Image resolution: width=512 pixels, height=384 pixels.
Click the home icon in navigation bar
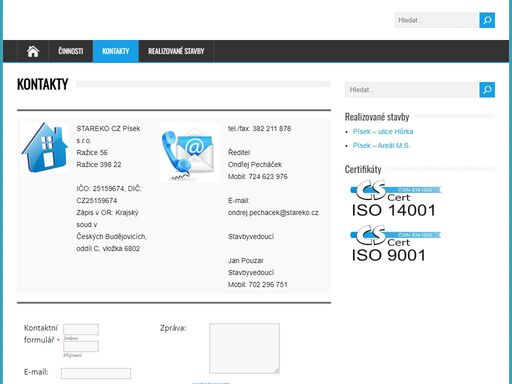tap(33, 51)
